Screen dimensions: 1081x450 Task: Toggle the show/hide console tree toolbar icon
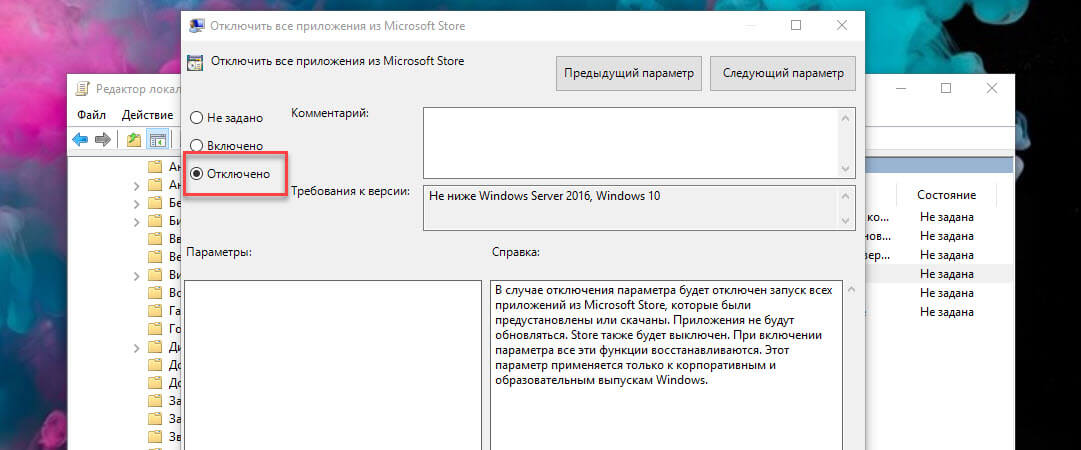click(x=158, y=140)
